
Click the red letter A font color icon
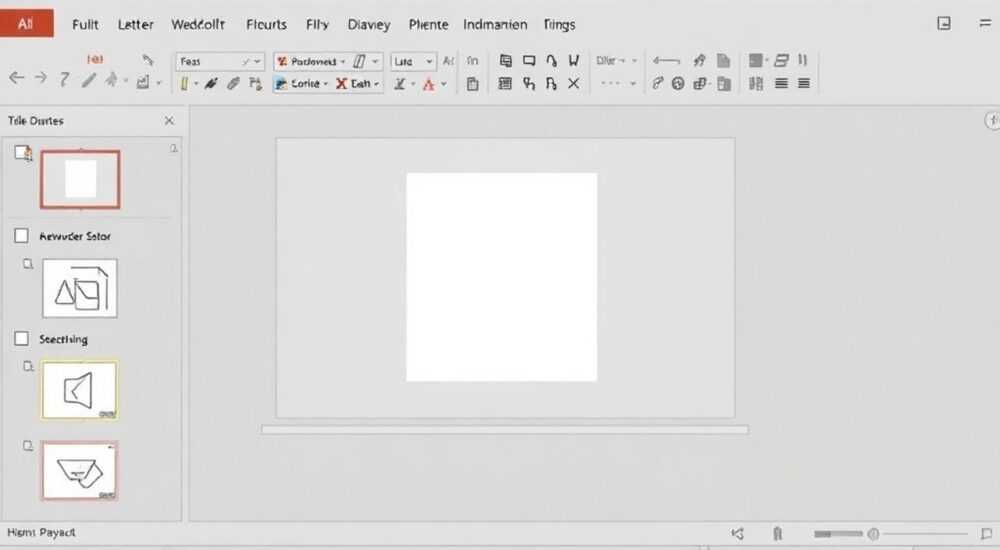[429, 84]
